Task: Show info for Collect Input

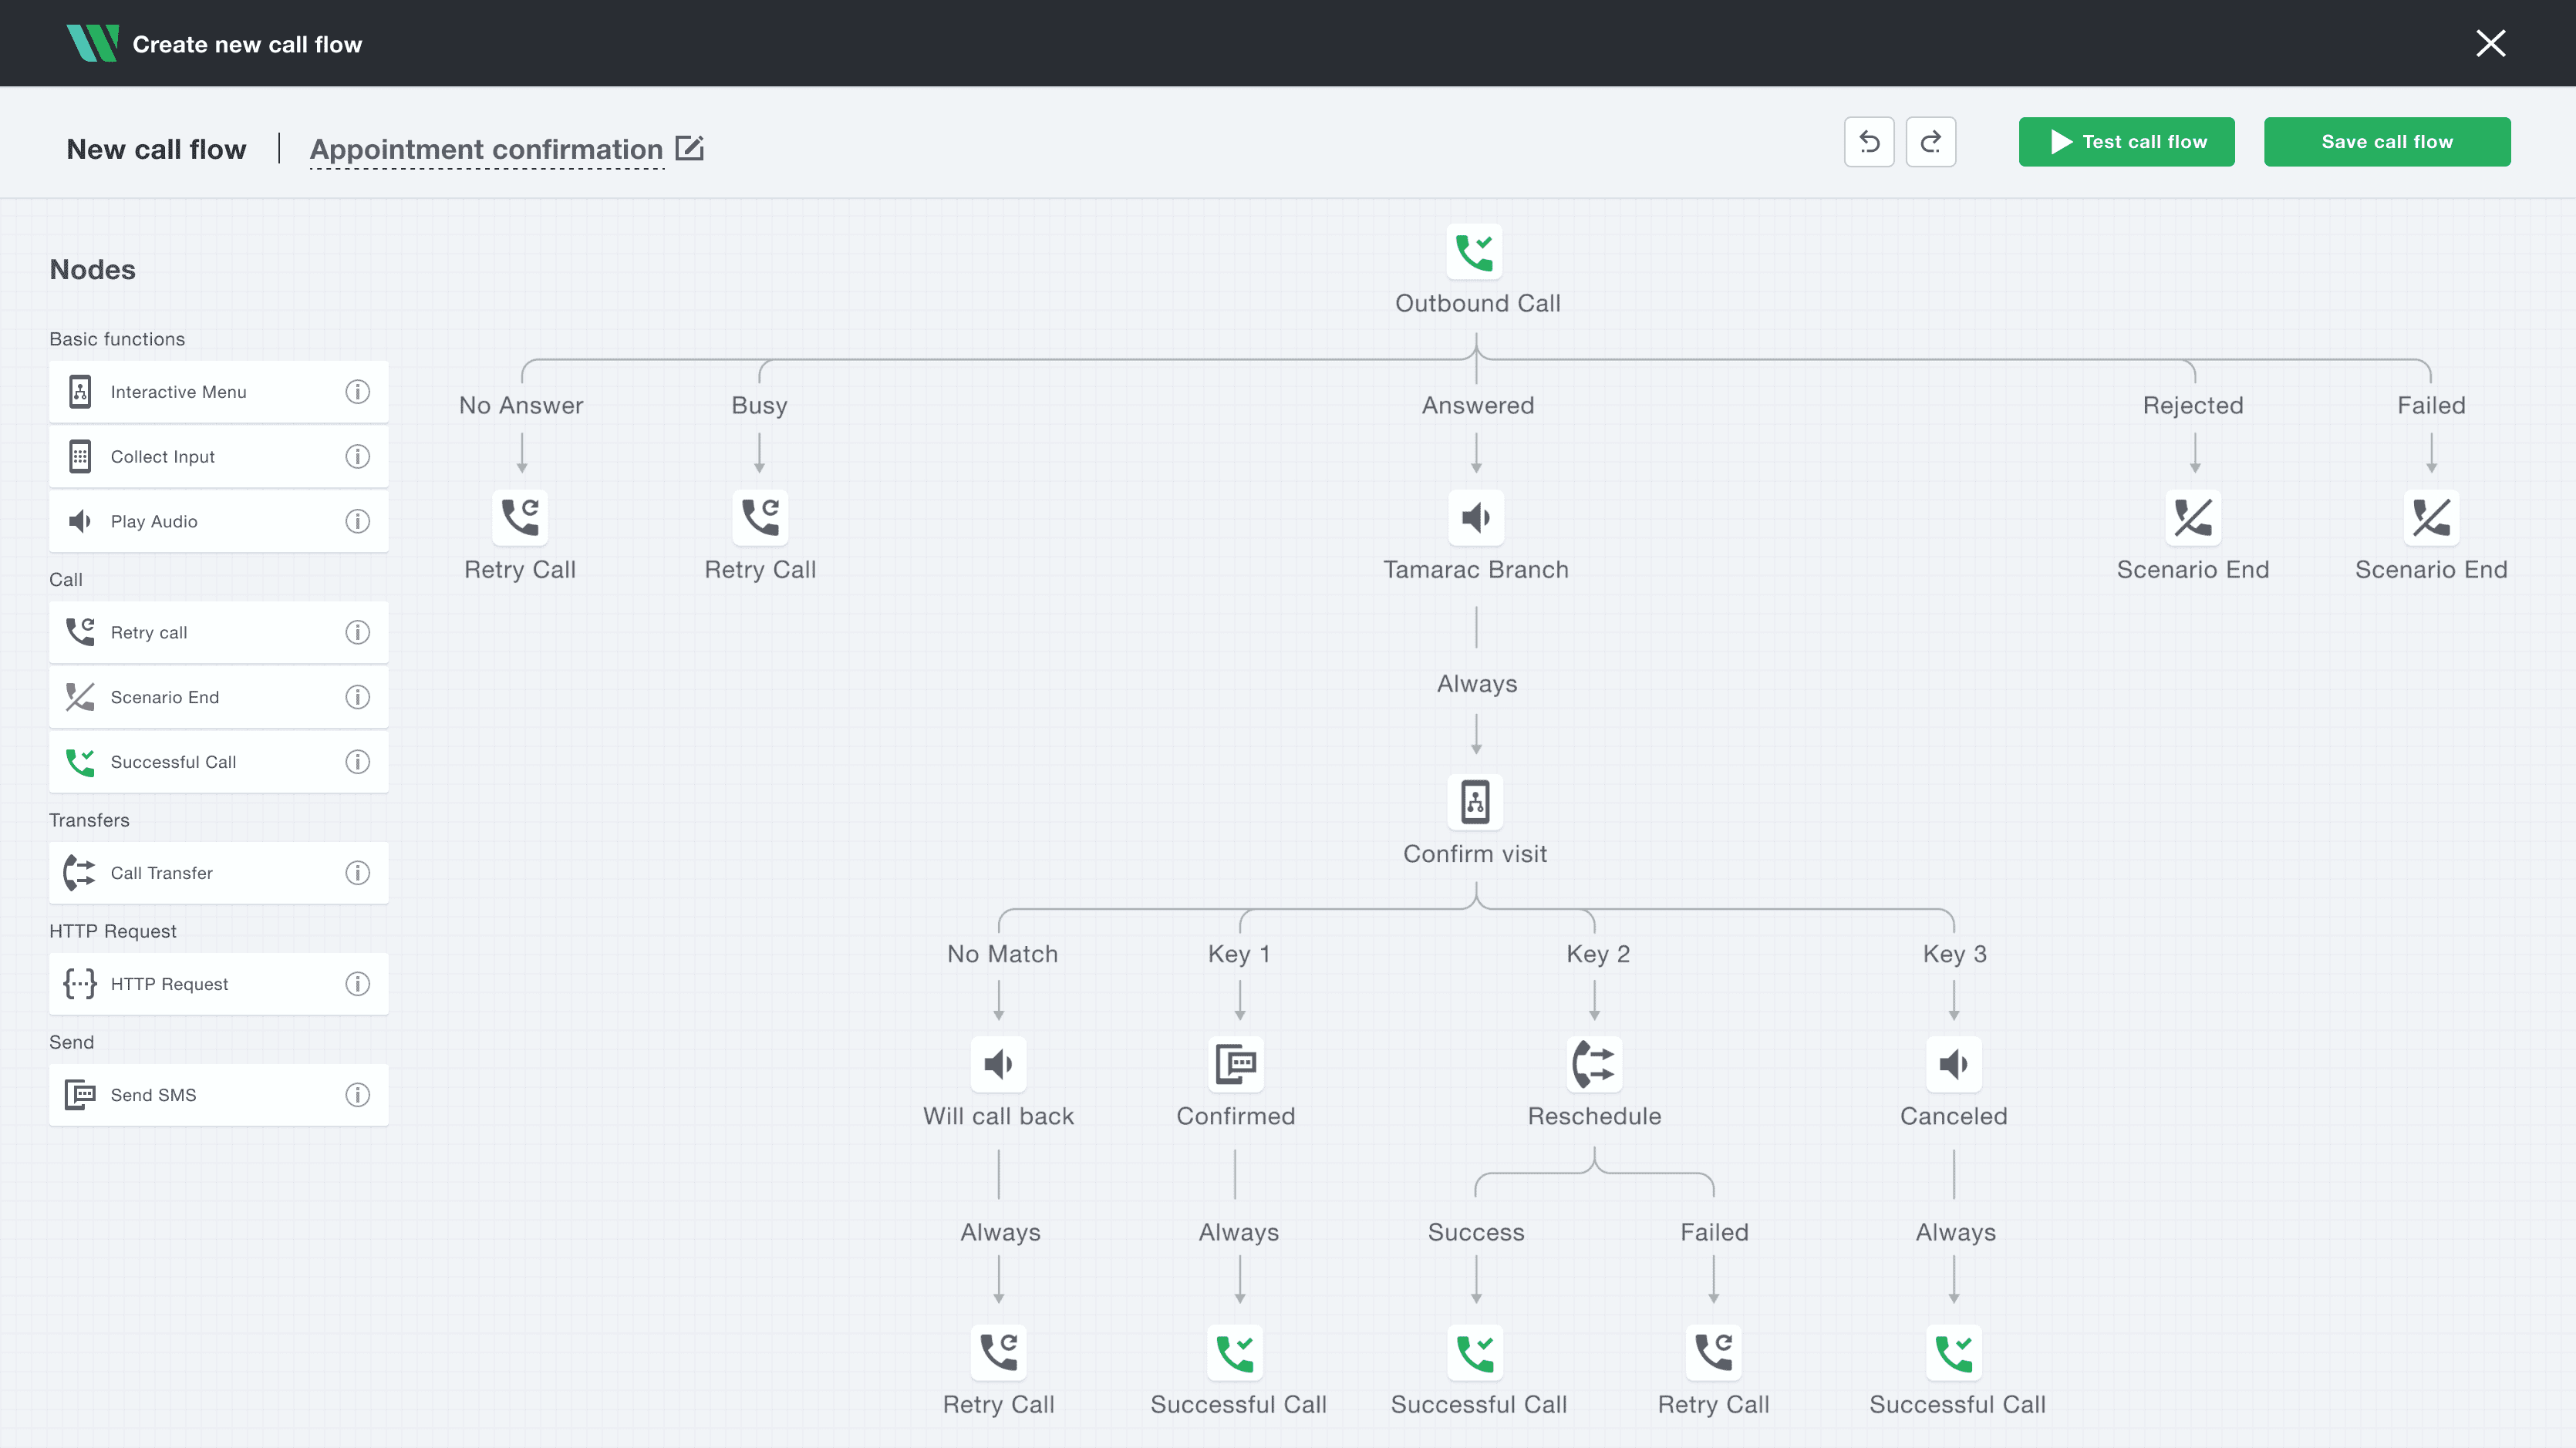Action: (x=357, y=457)
